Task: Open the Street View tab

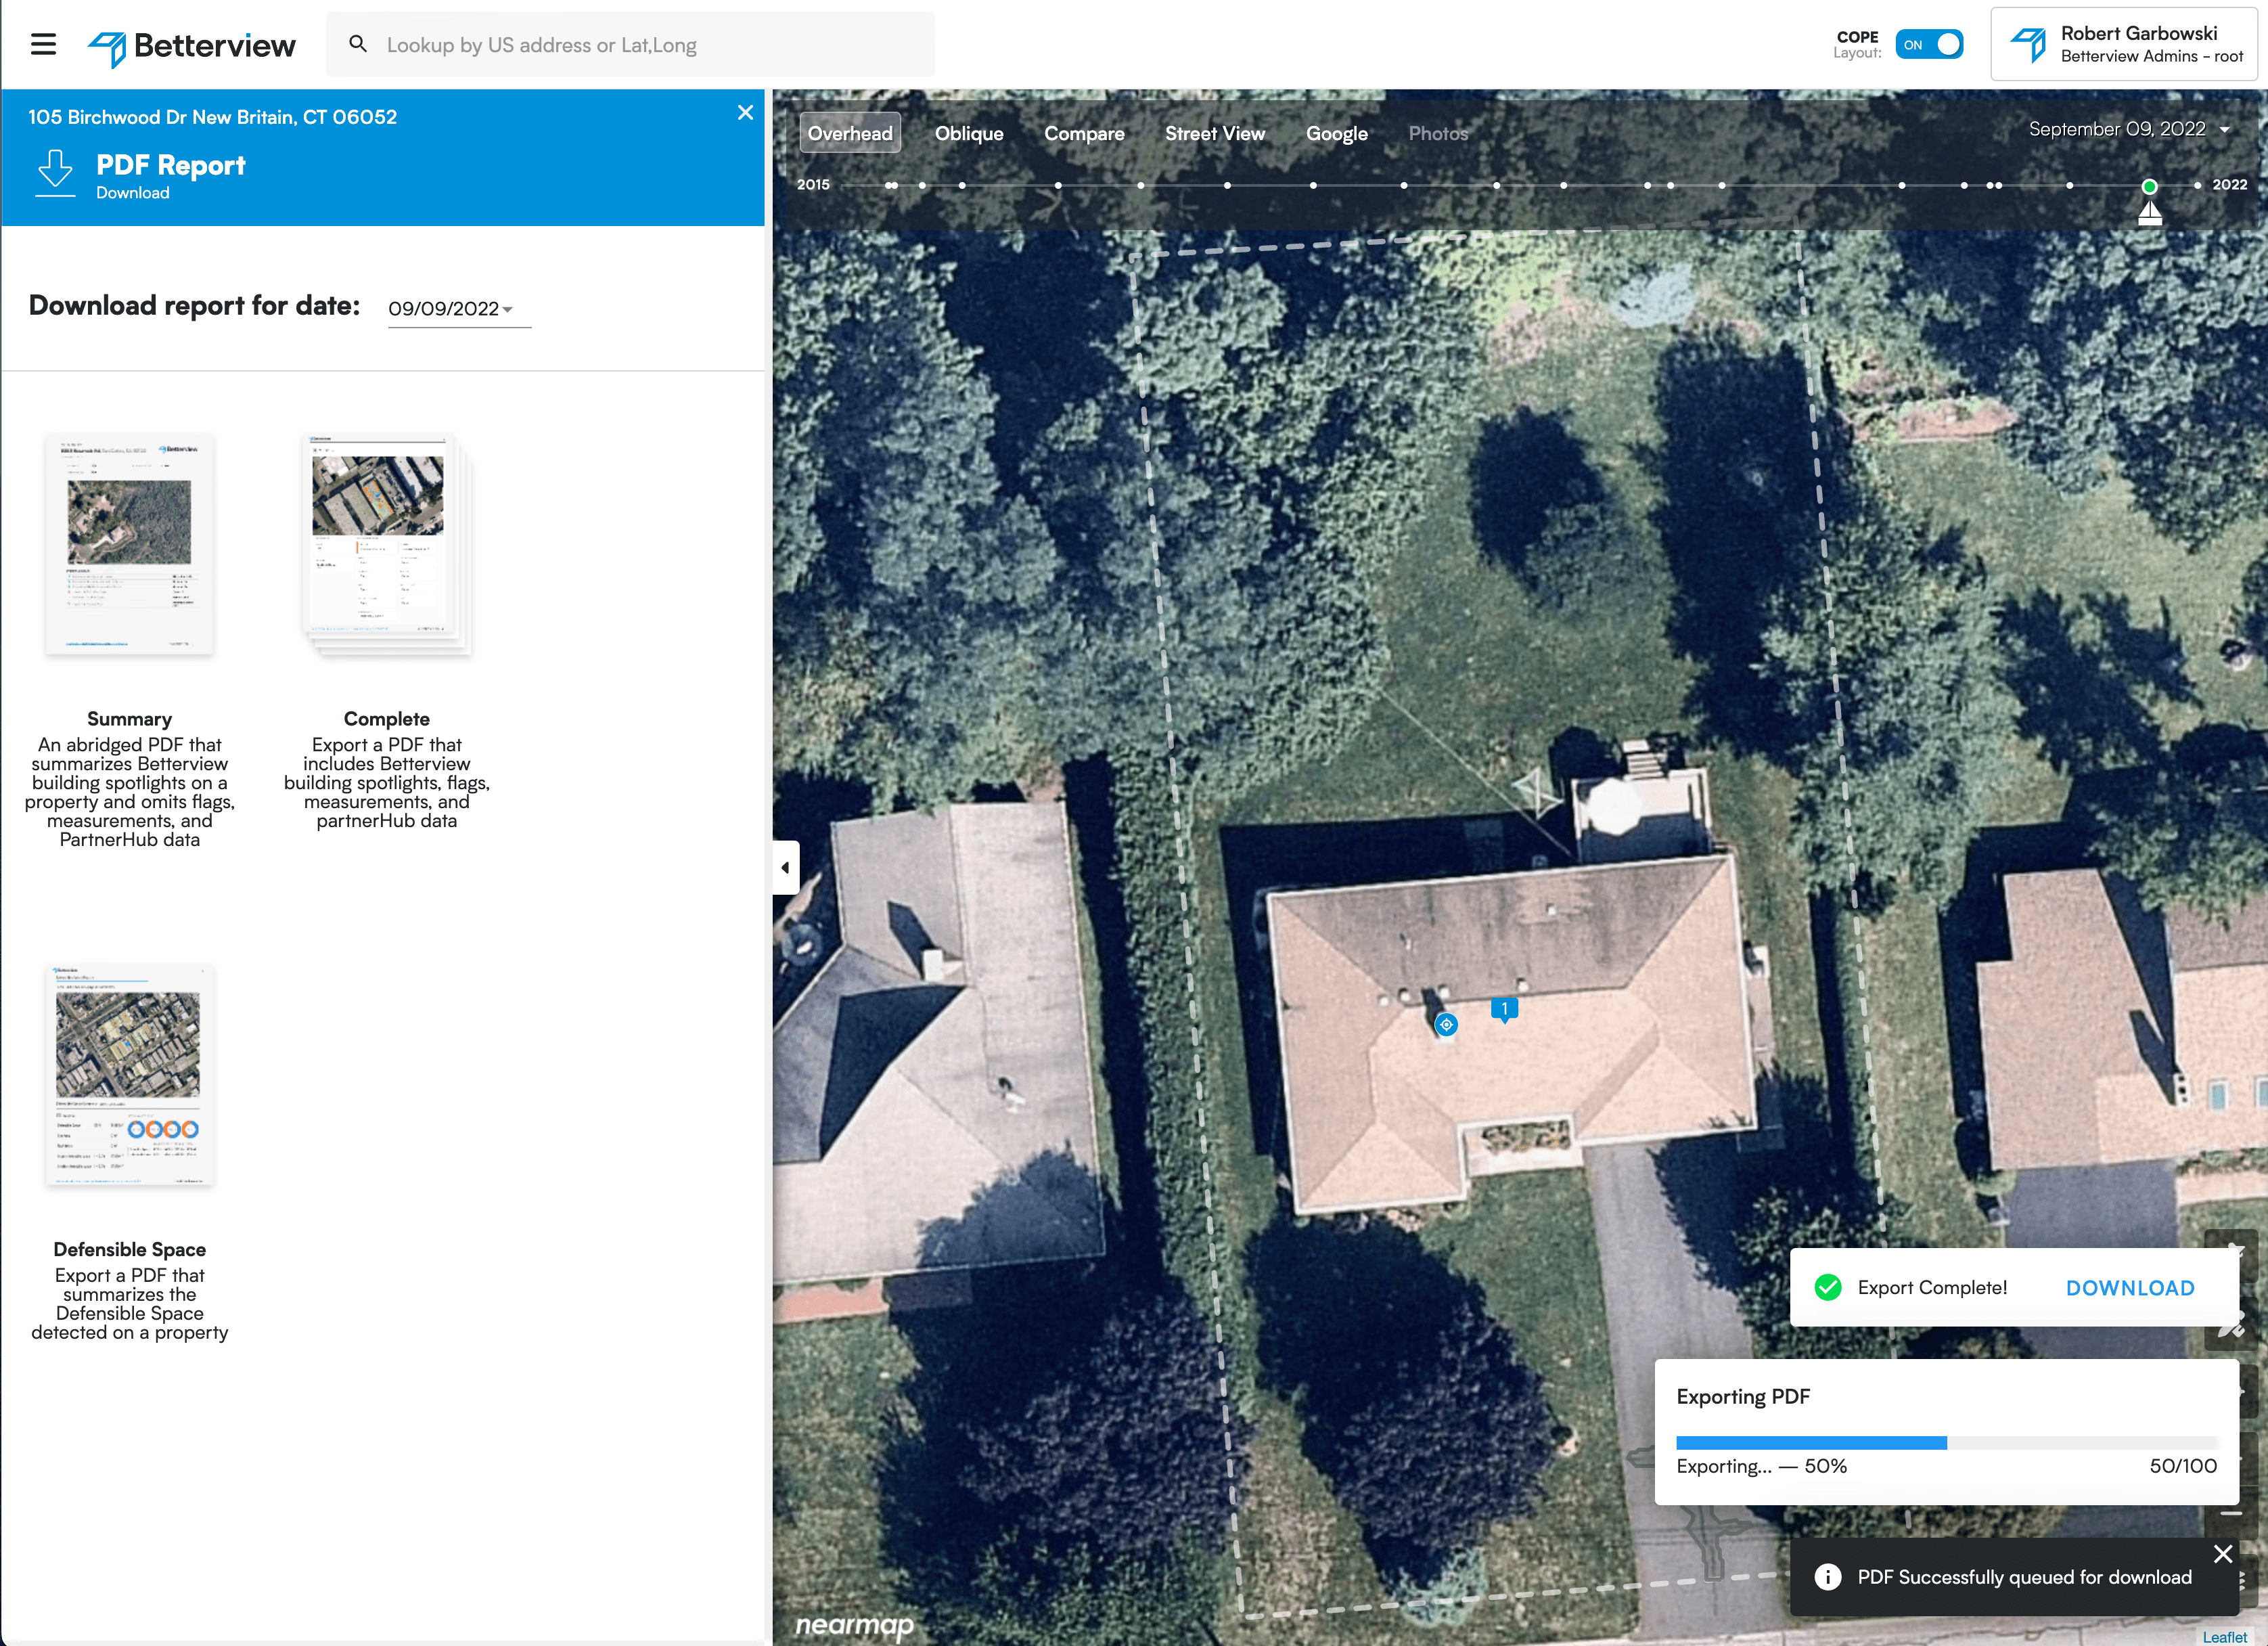Action: (x=1215, y=133)
